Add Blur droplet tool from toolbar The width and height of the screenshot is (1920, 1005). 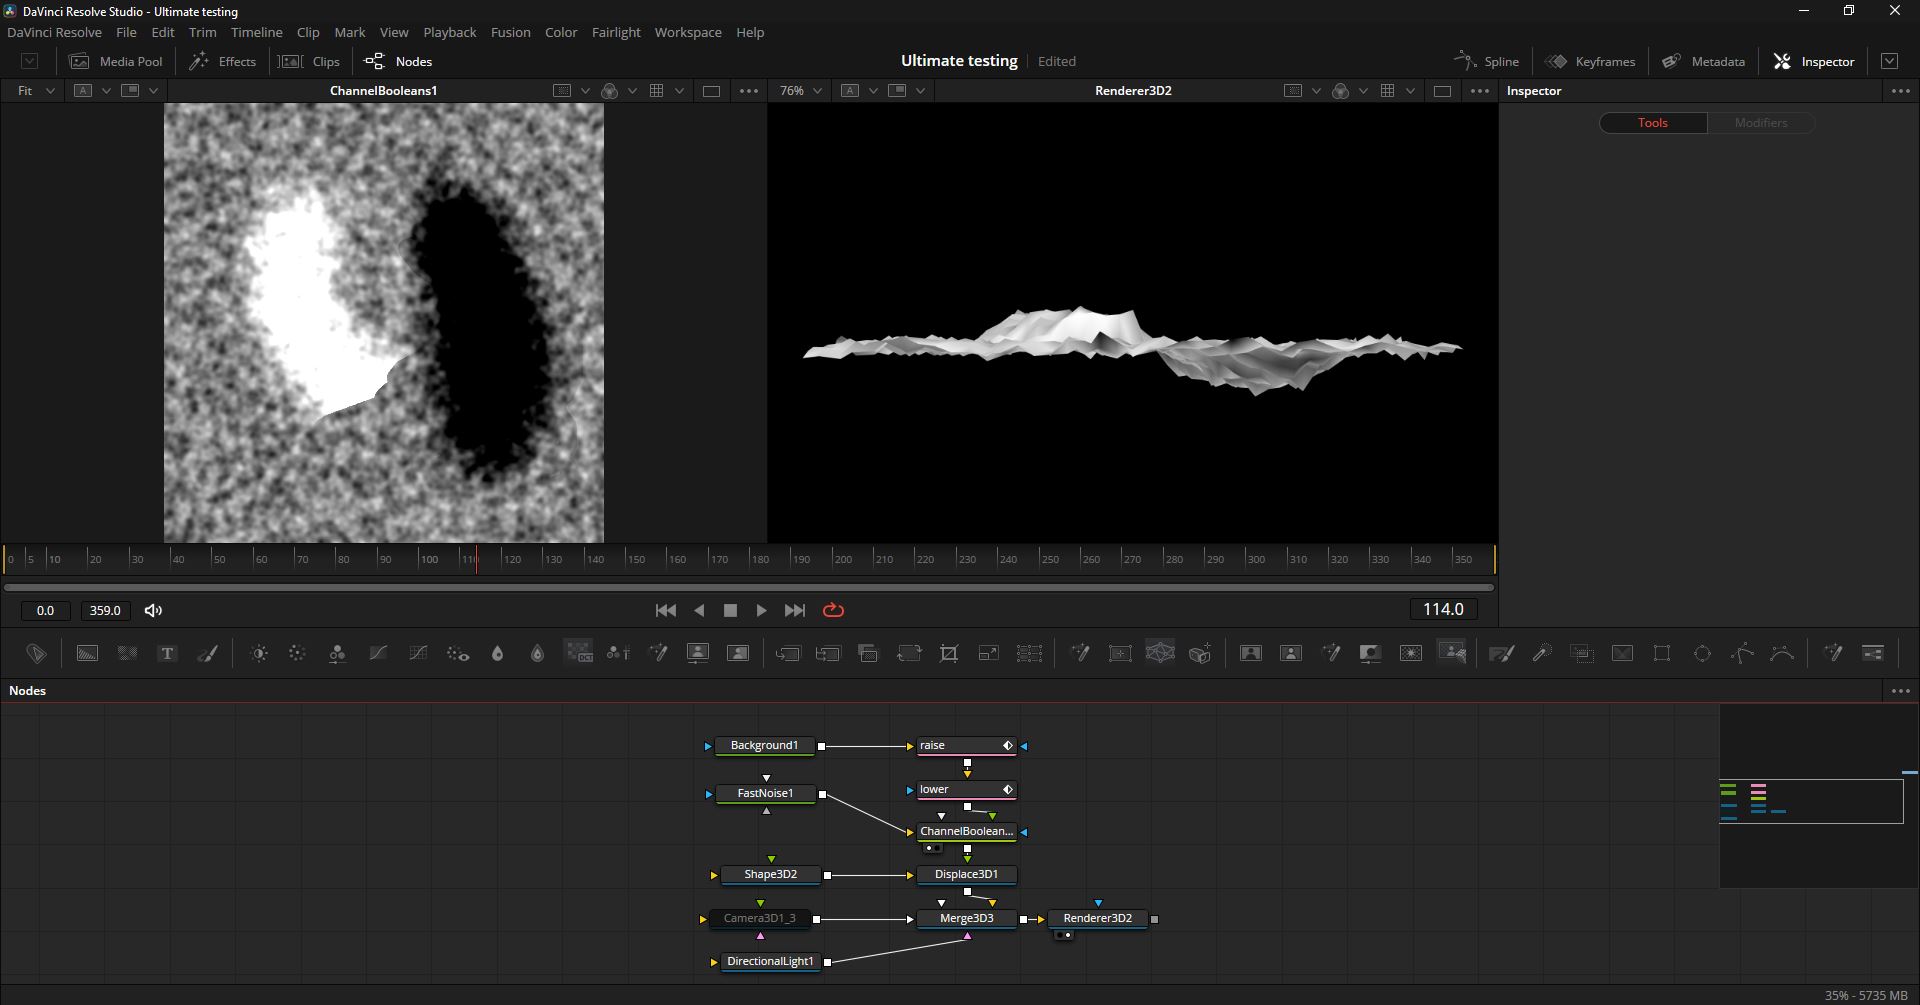pyautogui.click(x=497, y=653)
